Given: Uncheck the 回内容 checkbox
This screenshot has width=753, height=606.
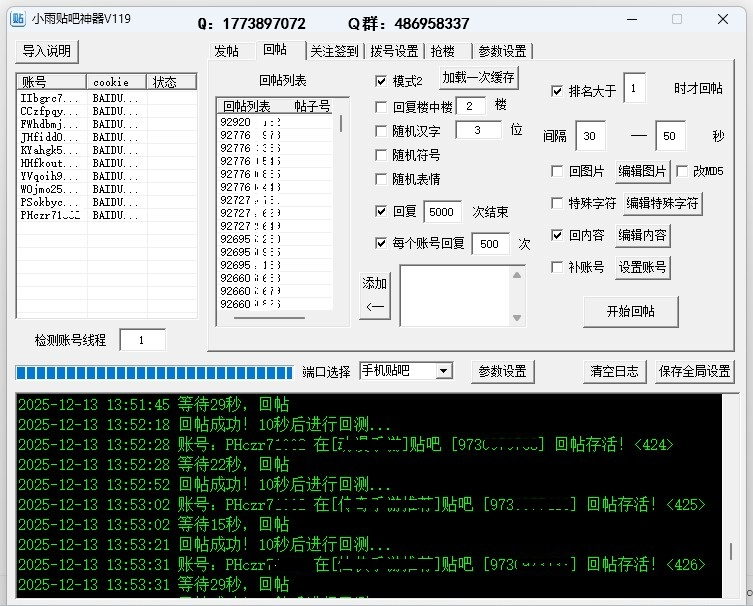Looking at the screenshot, I should tap(557, 236).
